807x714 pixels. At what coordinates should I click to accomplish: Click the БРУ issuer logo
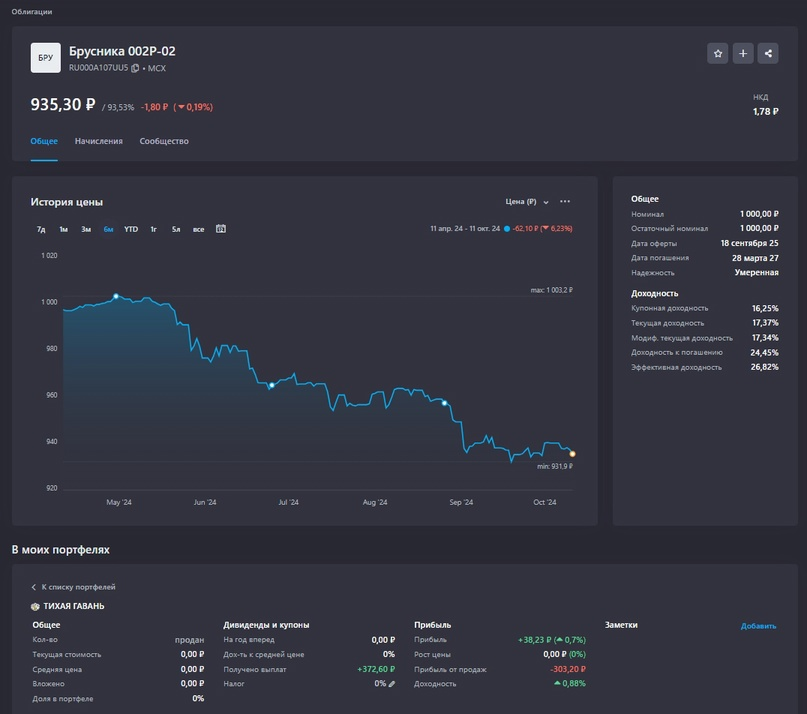(45, 58)
